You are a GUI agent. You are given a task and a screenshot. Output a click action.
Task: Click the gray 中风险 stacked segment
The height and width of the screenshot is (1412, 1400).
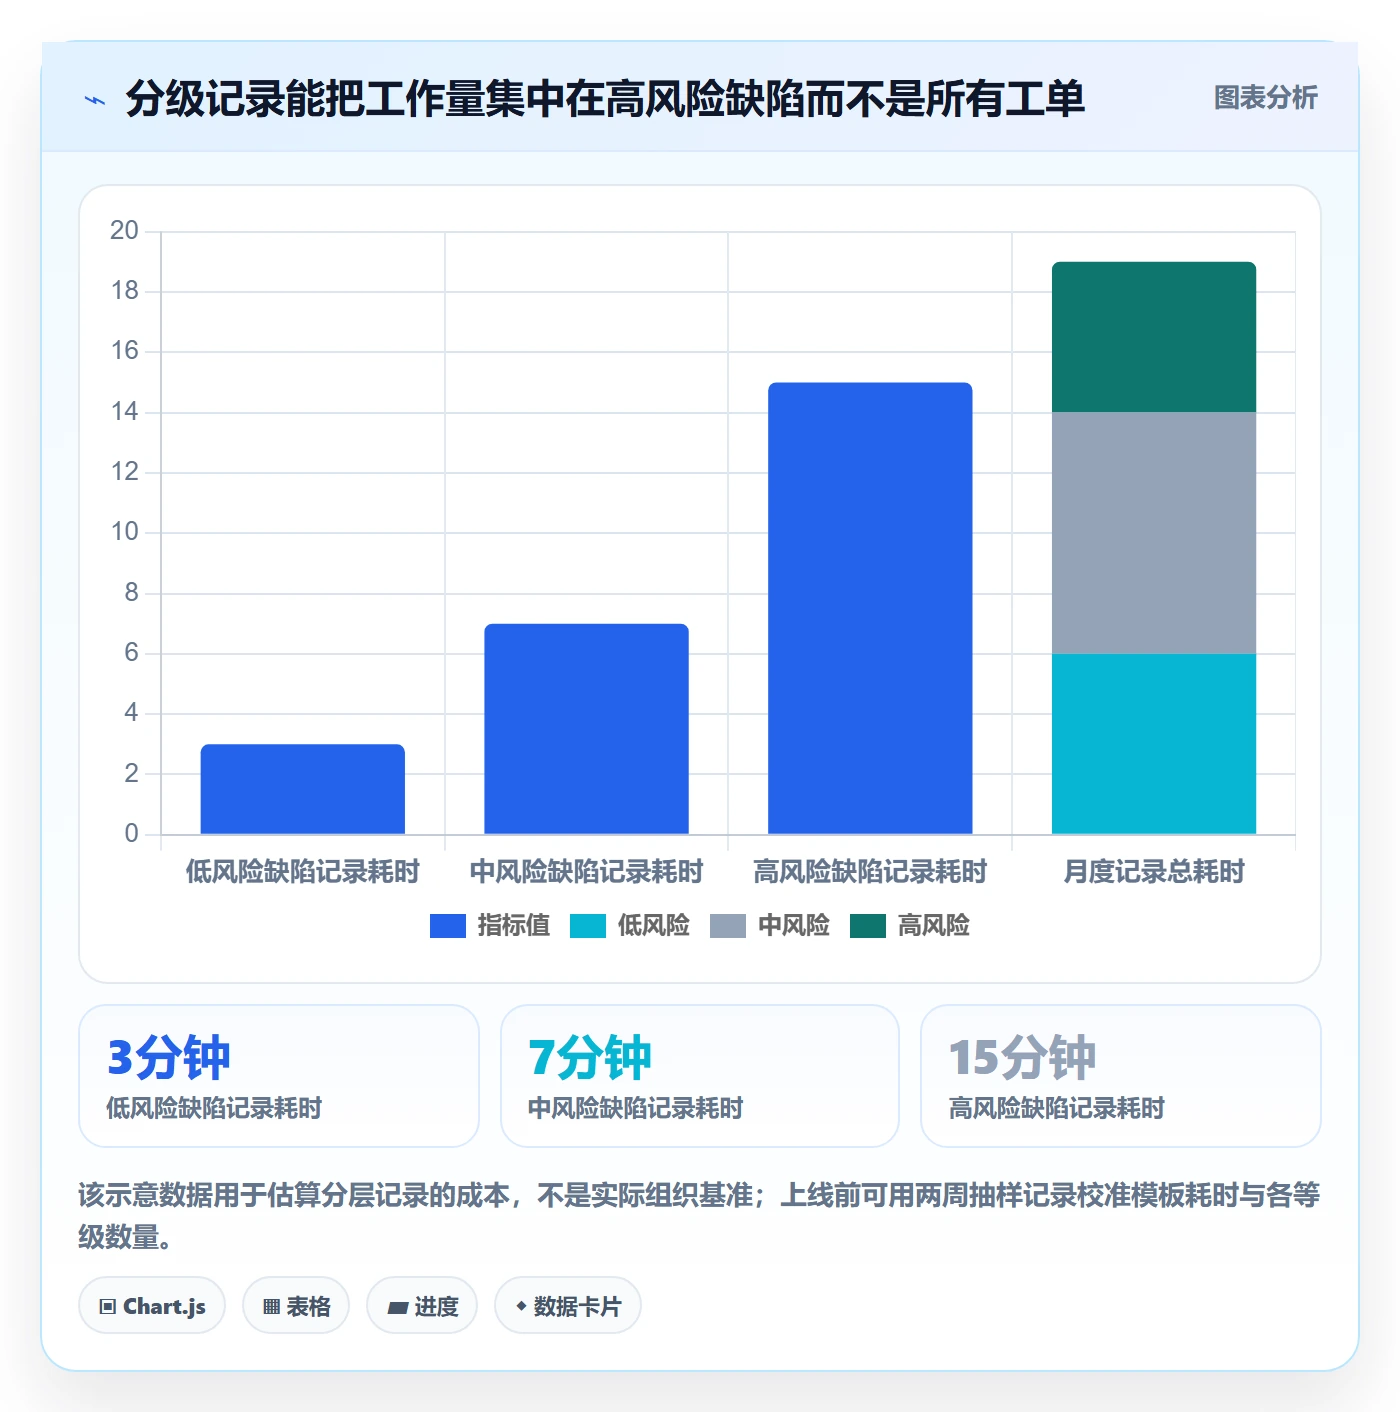(1154, 533)
